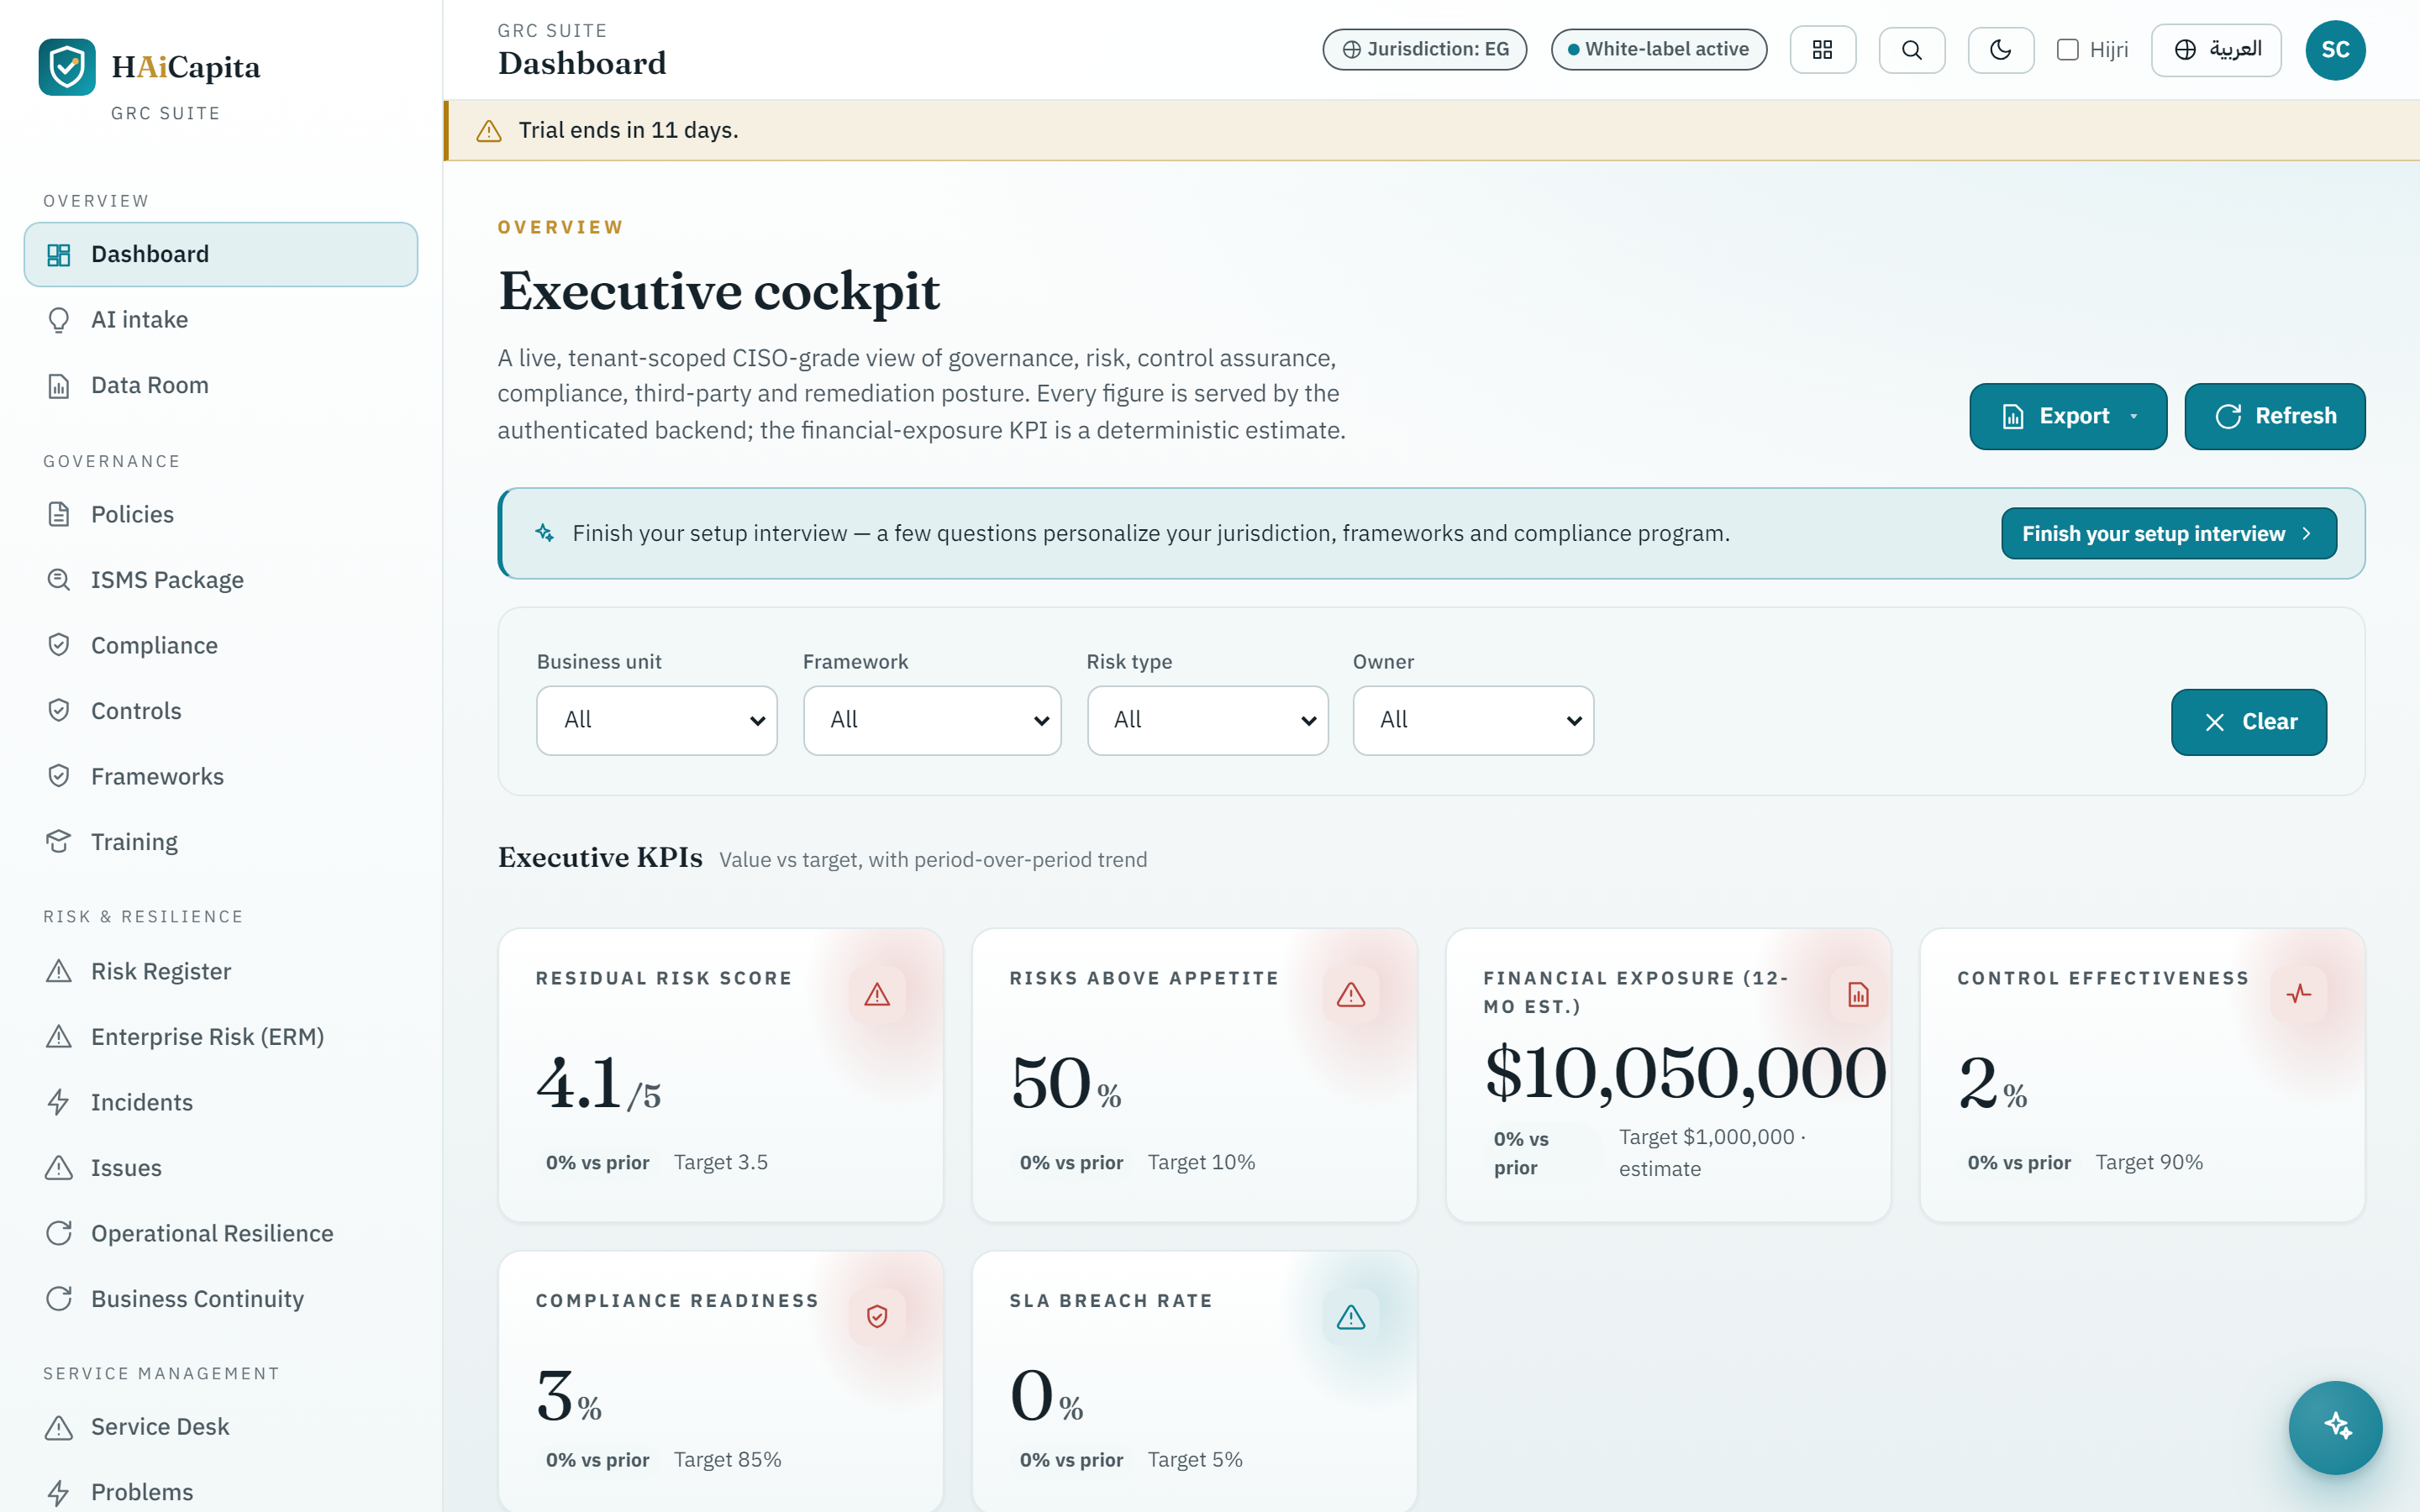
Task: Open the Export dropdown button
Action: point(2067,416)
